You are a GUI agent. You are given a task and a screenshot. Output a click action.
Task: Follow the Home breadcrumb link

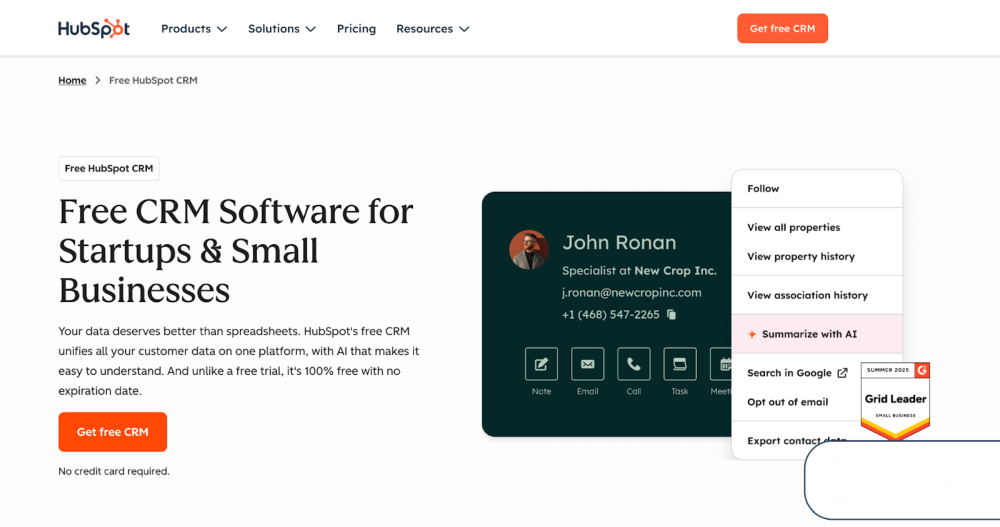[72, 80]
